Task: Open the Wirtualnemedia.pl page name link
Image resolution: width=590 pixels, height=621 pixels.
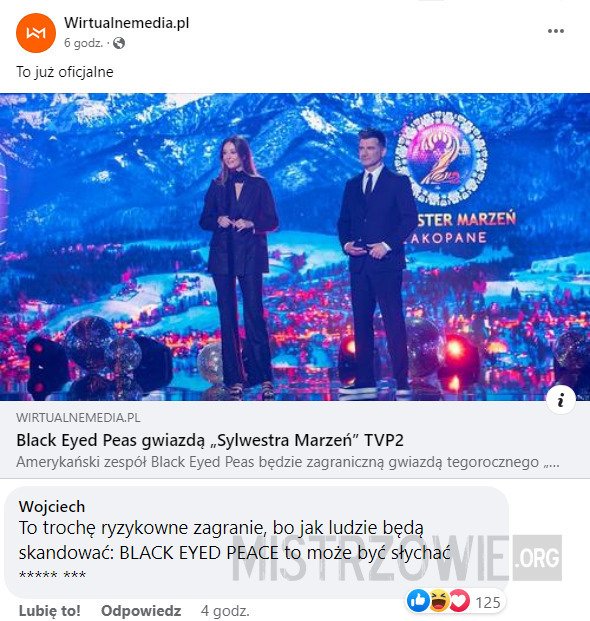Action: (127, 23)
